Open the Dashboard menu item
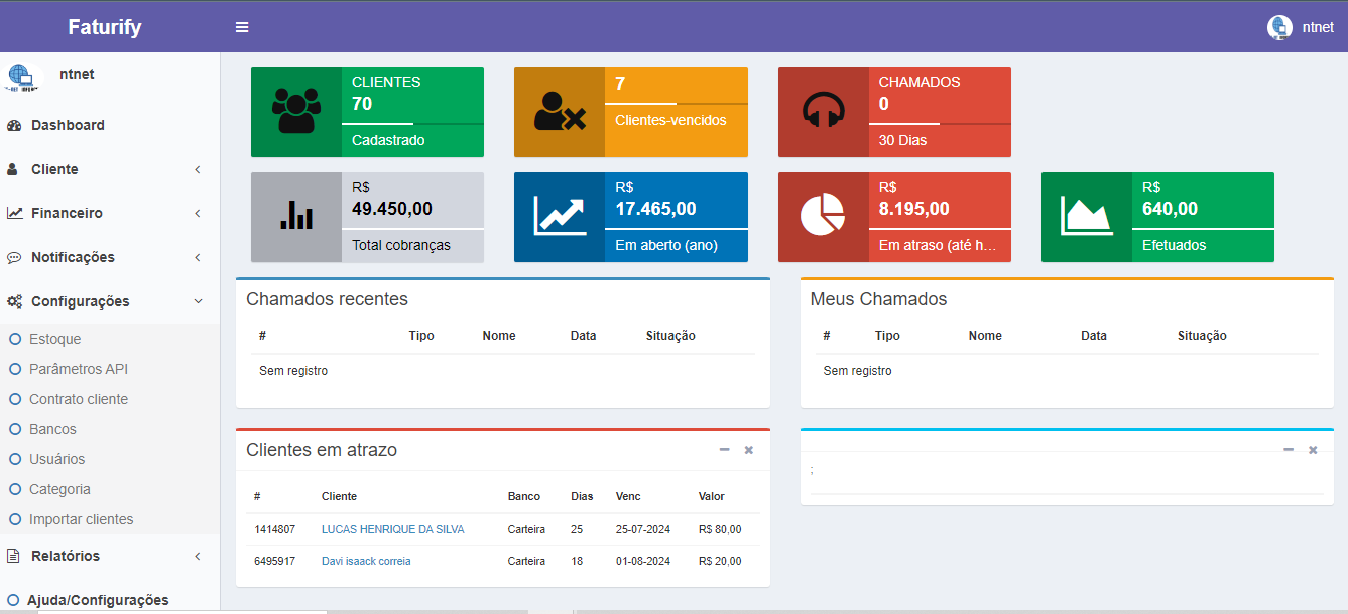Screen dimensions: 1348x614 click(68, 125)
